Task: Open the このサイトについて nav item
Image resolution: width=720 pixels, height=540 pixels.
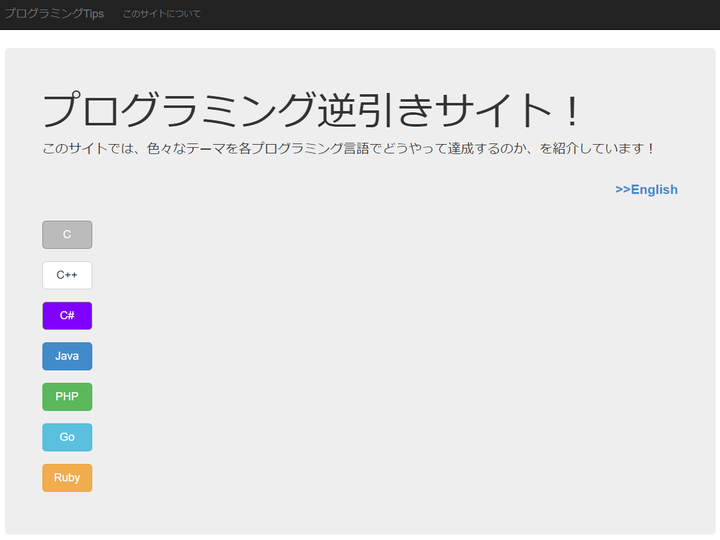Action: pos(162,14)
